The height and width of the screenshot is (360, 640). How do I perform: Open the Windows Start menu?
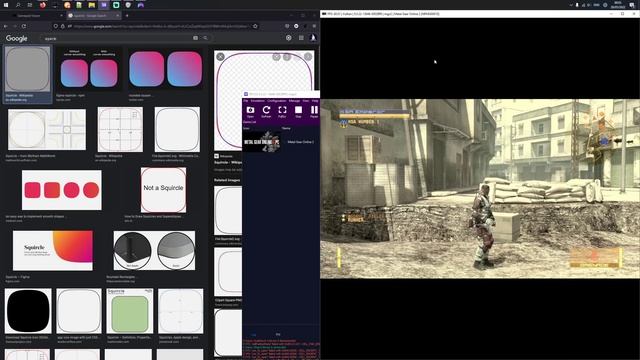click(6, 5)
